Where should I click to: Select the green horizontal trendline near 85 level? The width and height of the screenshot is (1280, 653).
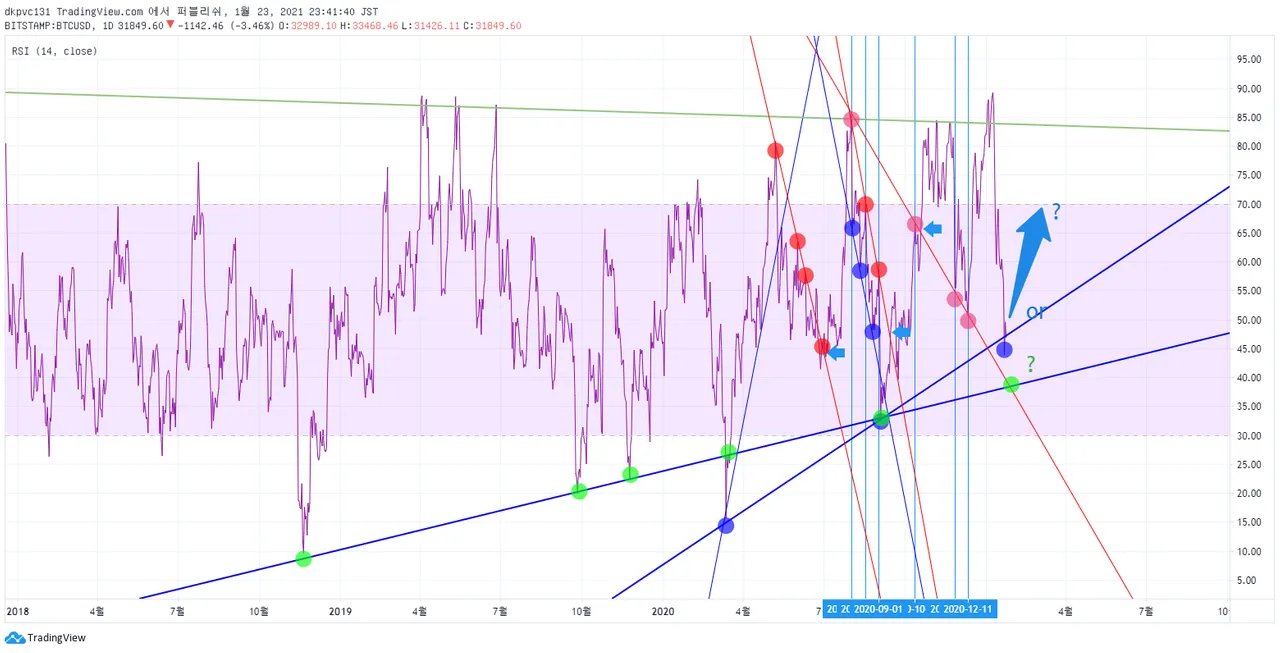pyautogui.click(x=617, y=111)
